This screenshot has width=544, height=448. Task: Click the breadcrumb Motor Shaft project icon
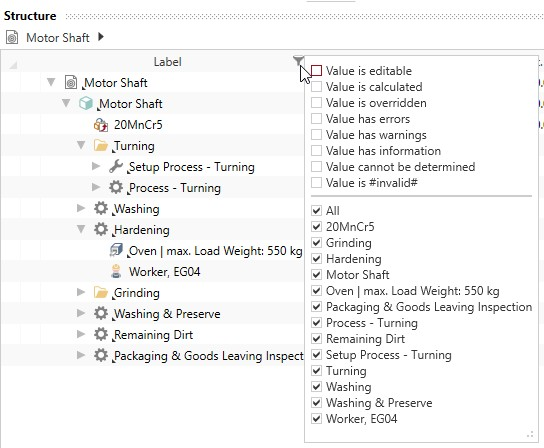tap(12, 37)
